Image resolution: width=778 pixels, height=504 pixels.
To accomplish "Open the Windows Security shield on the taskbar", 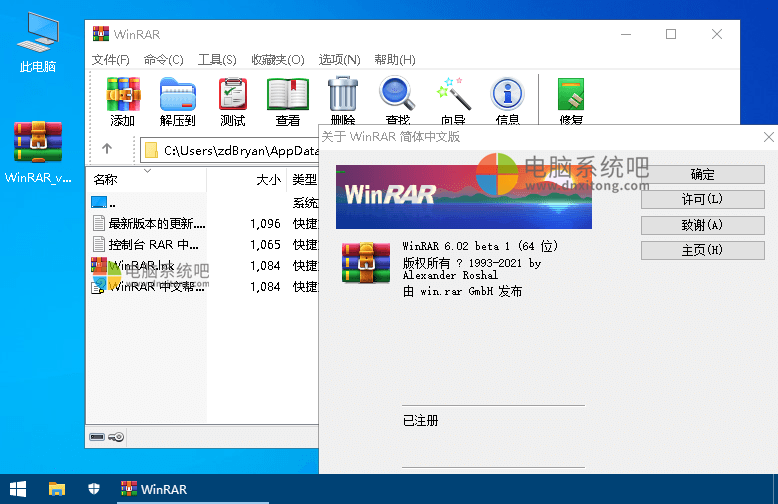I will point(94,489).
